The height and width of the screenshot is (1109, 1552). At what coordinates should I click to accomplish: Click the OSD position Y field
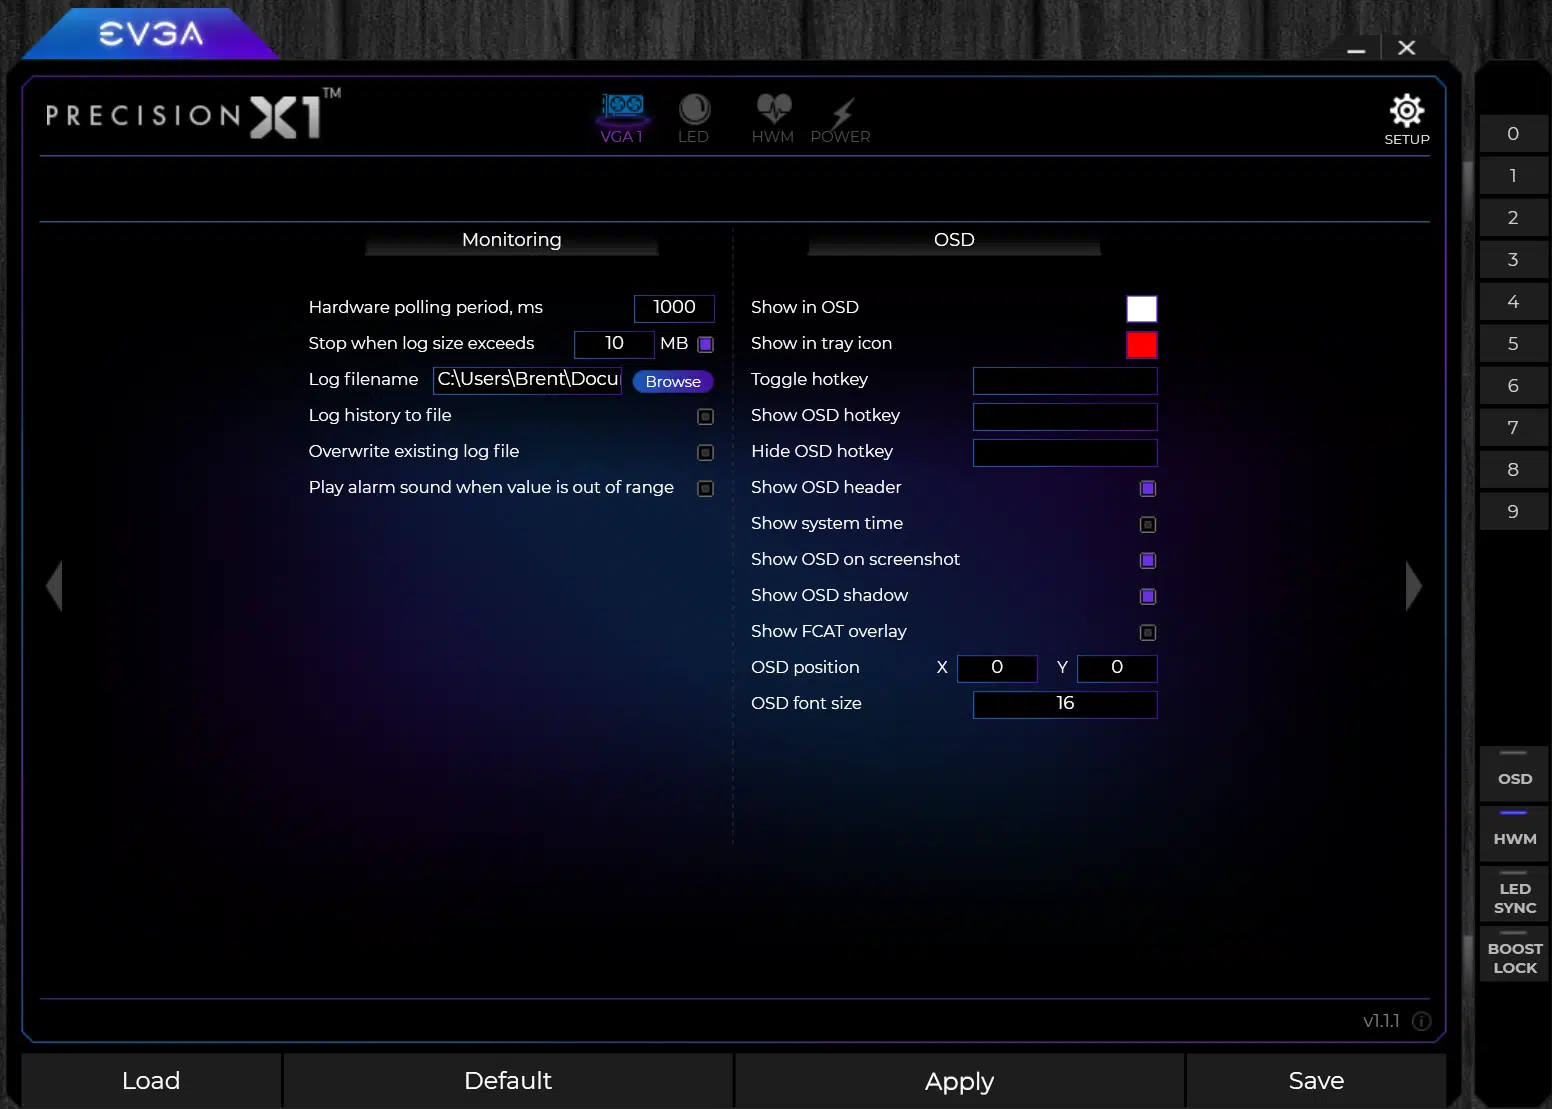pyautogui.click(x=1117, y=668)
